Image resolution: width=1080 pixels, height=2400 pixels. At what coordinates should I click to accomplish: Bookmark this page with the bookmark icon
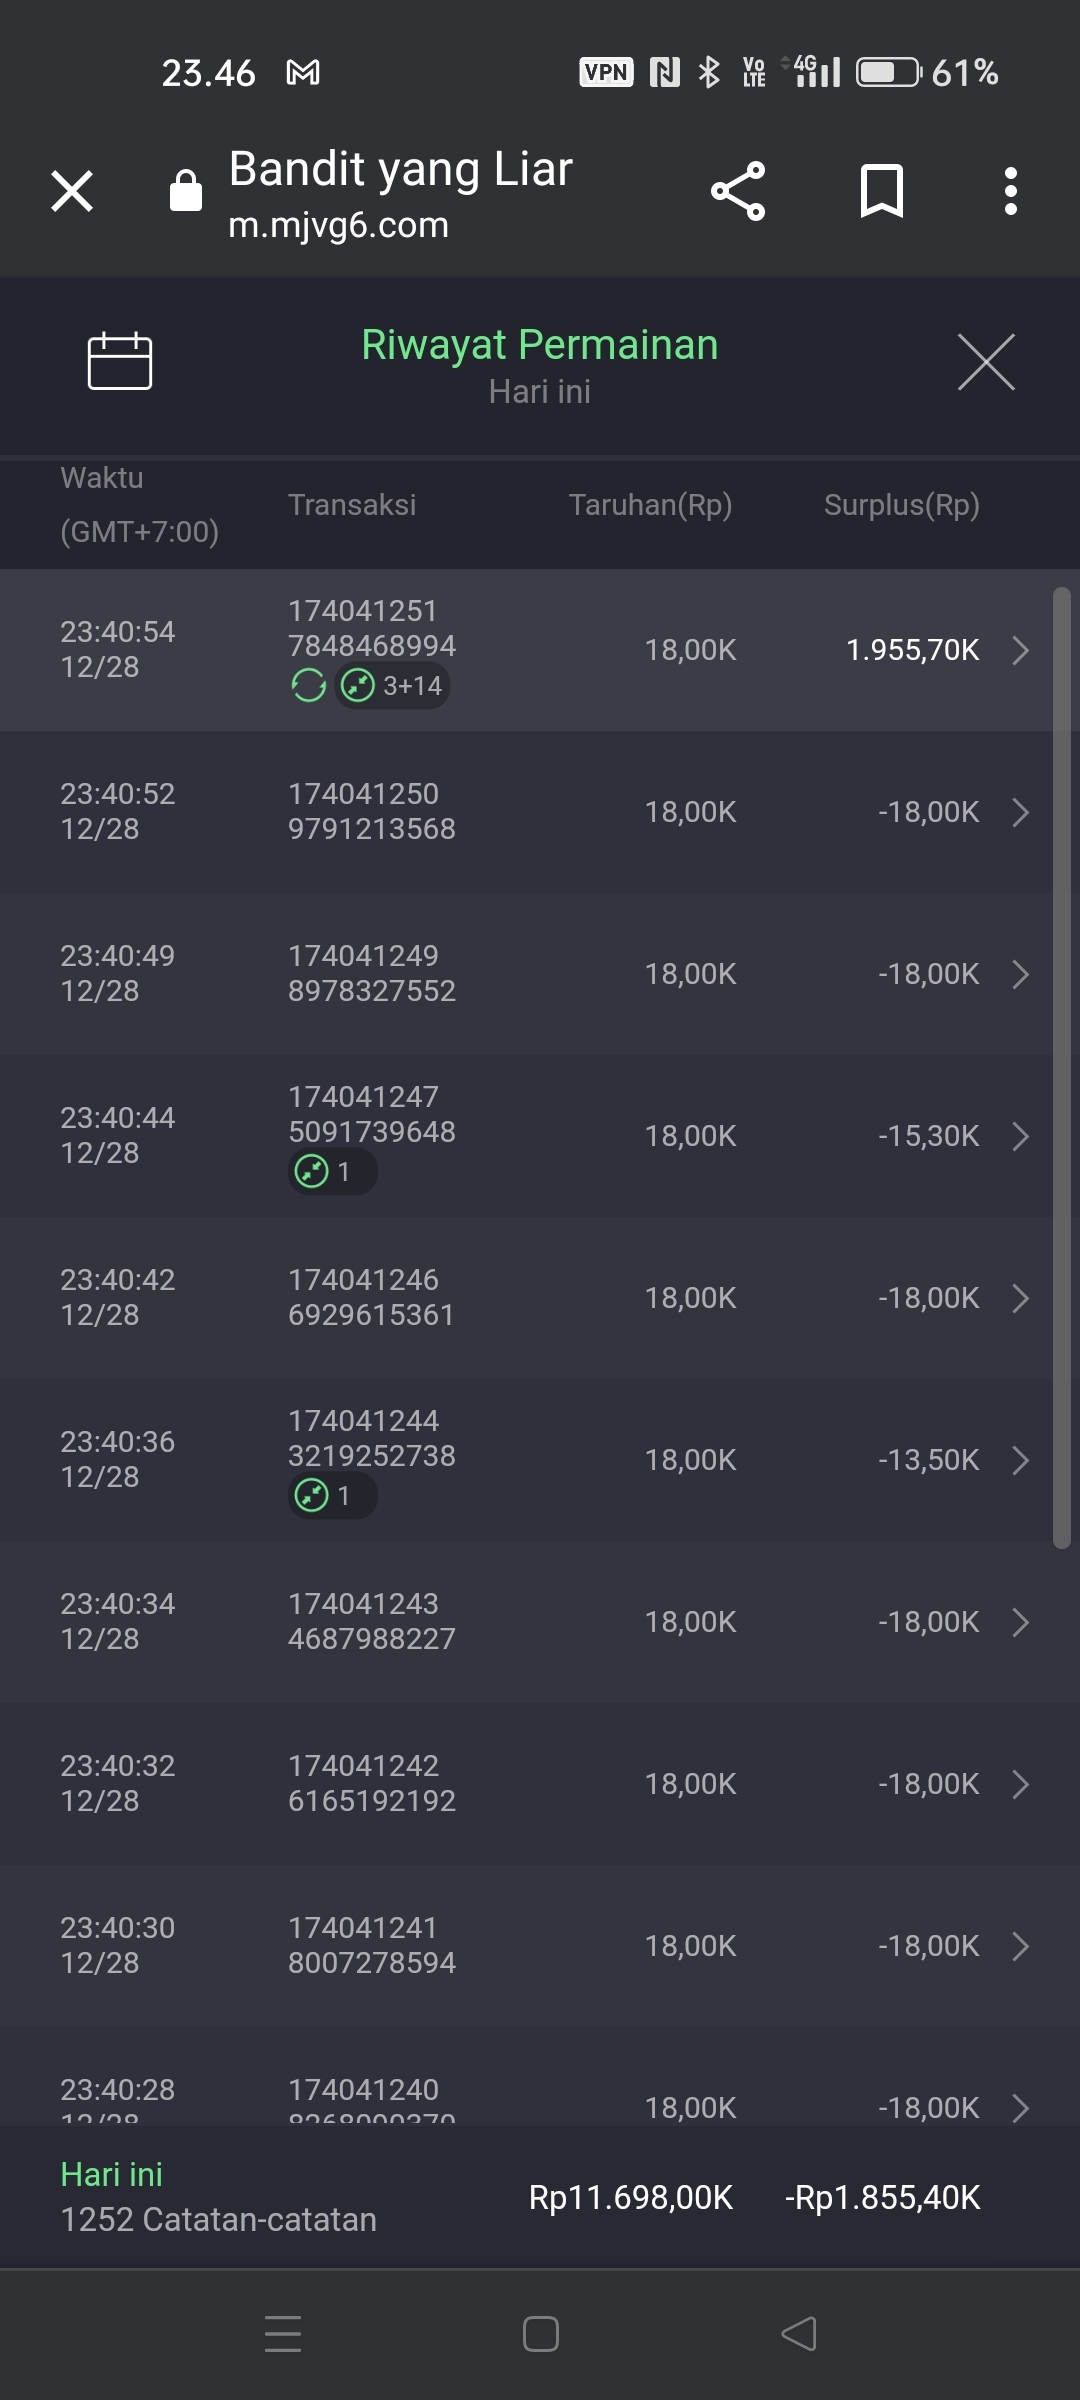point(881,190)
